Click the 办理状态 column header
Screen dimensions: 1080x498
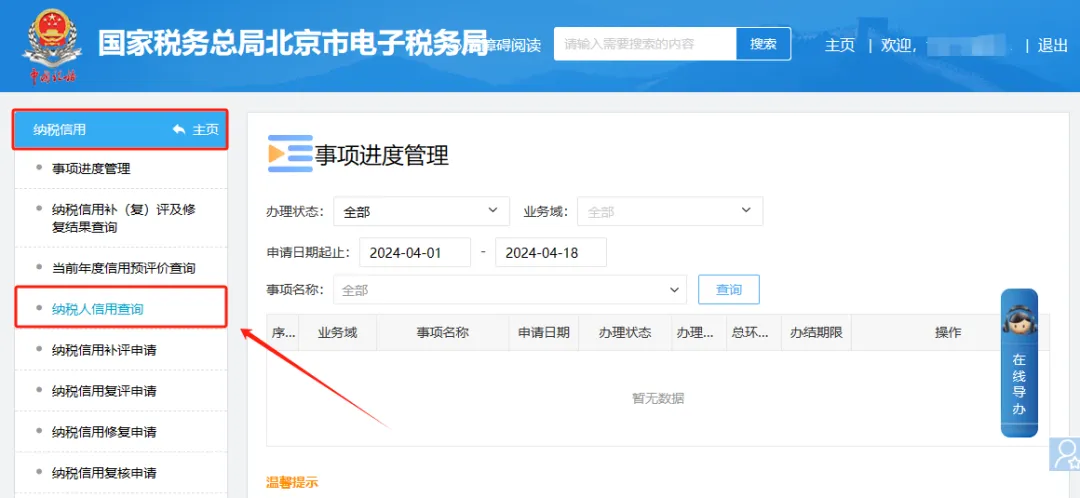625,333
